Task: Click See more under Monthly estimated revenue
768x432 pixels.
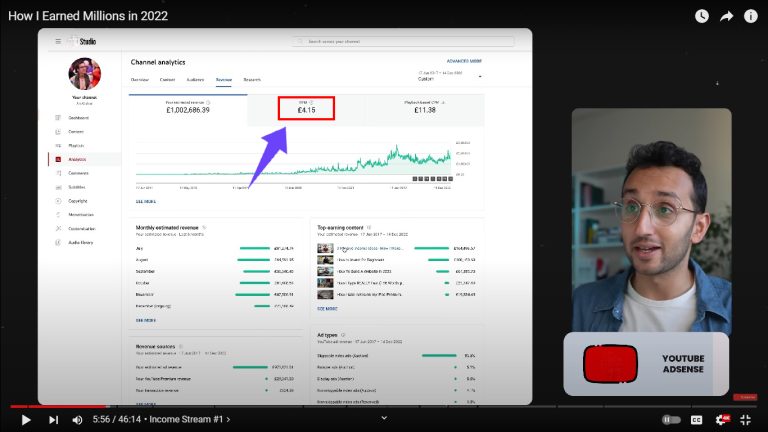Action: [x=145, y=320]
